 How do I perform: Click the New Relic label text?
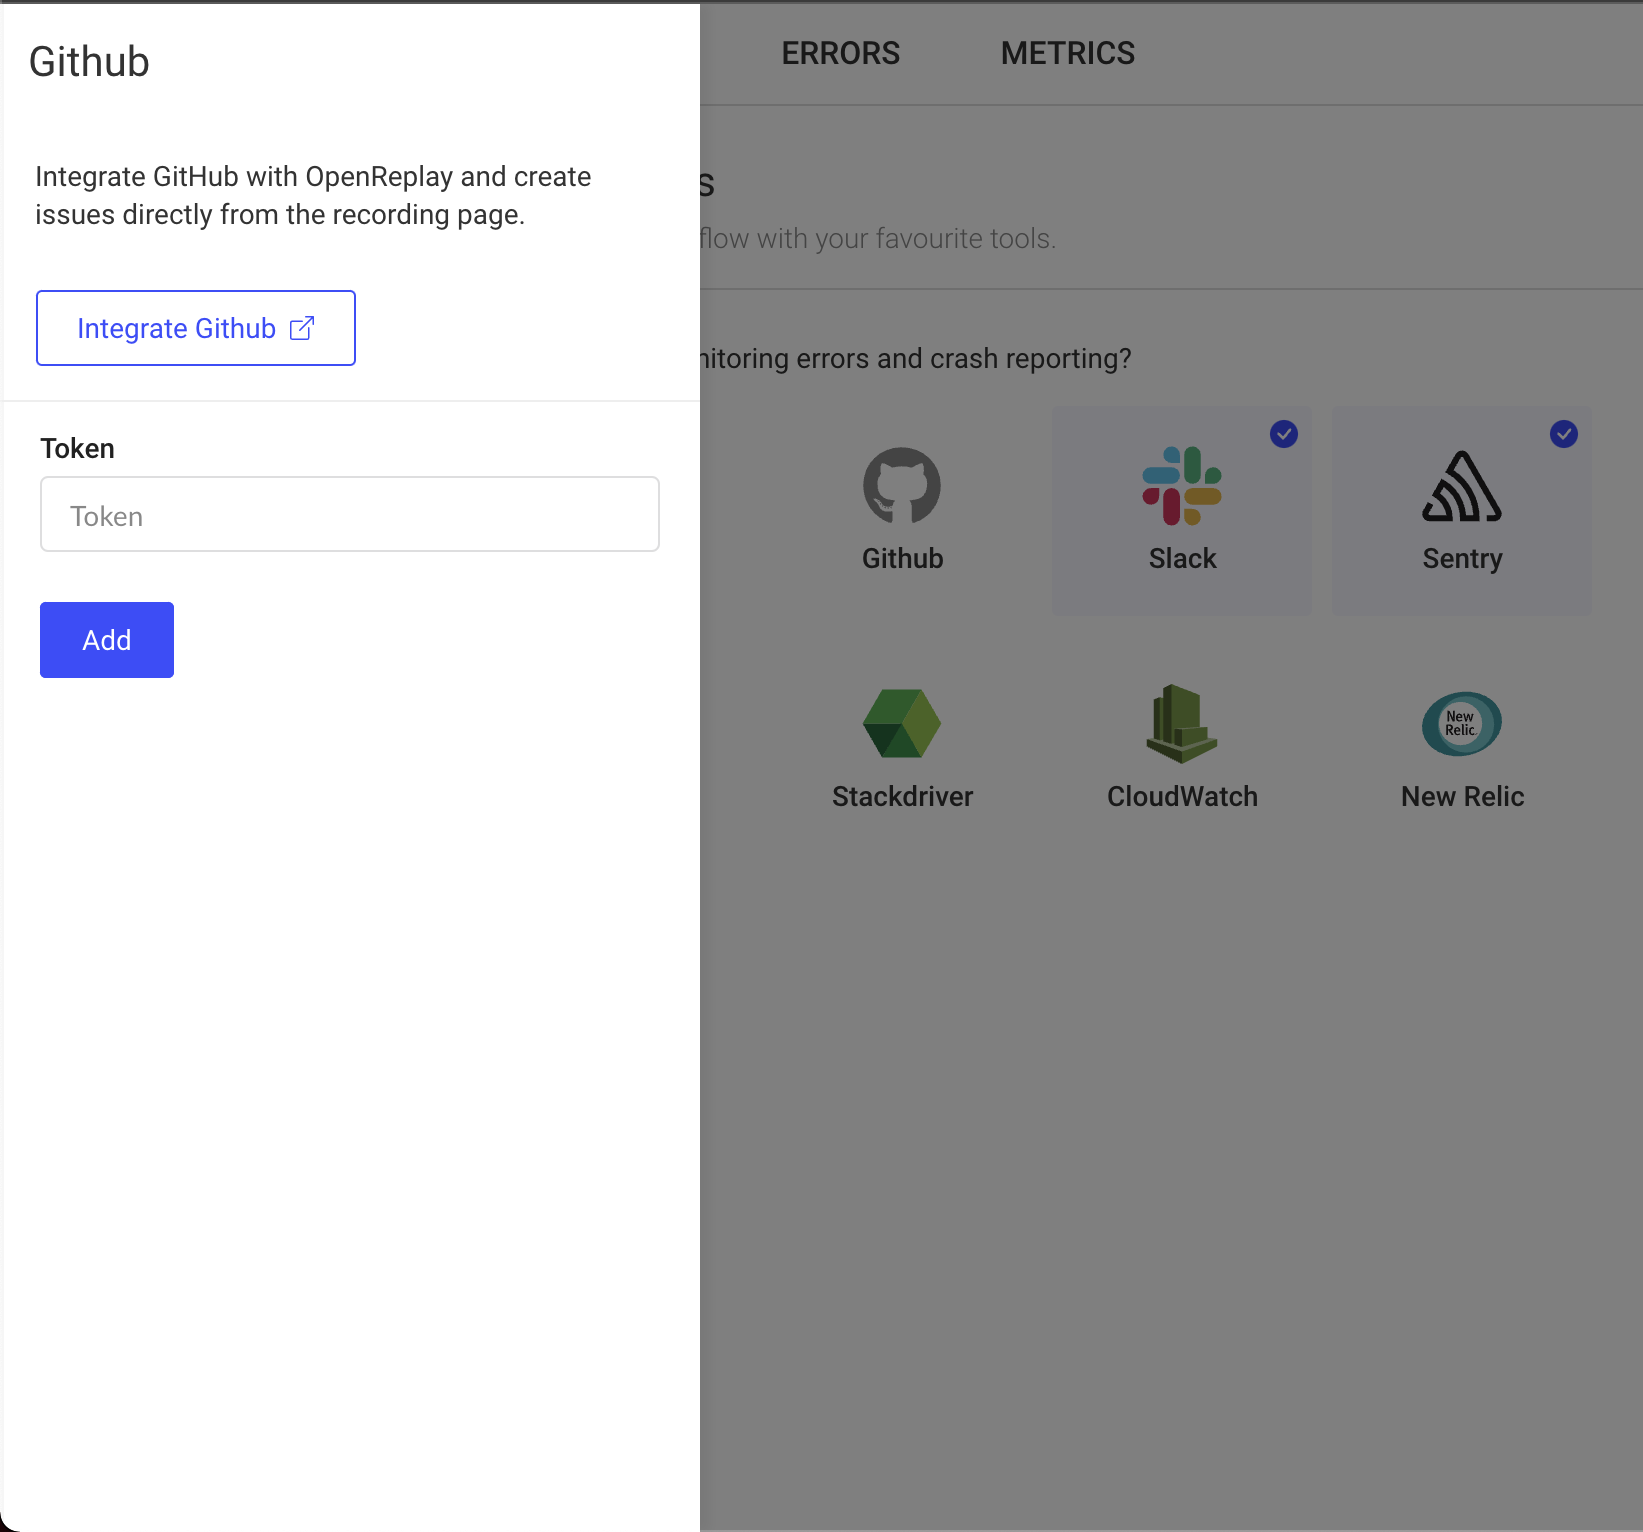[x=1463, y=796]
